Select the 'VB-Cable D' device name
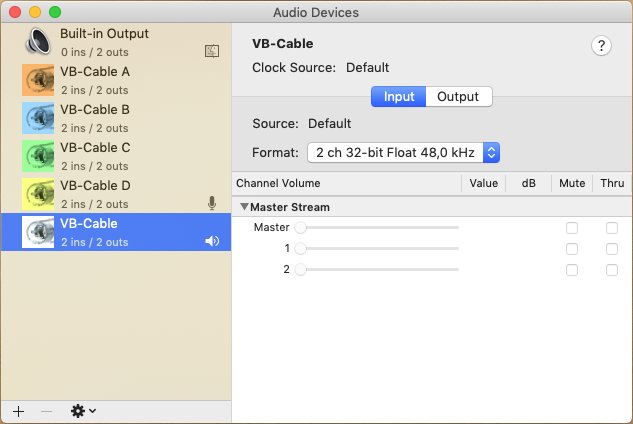 click(x=95, y=185)
